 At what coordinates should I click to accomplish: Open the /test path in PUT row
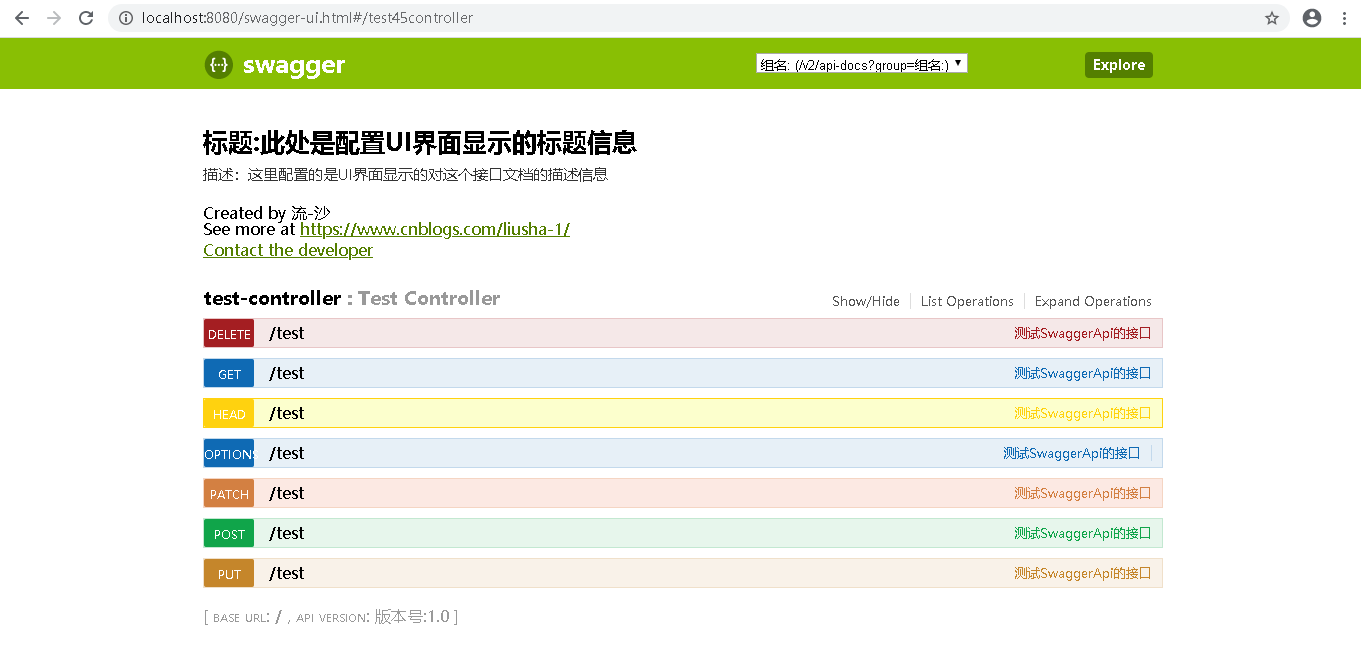(286, 573)
